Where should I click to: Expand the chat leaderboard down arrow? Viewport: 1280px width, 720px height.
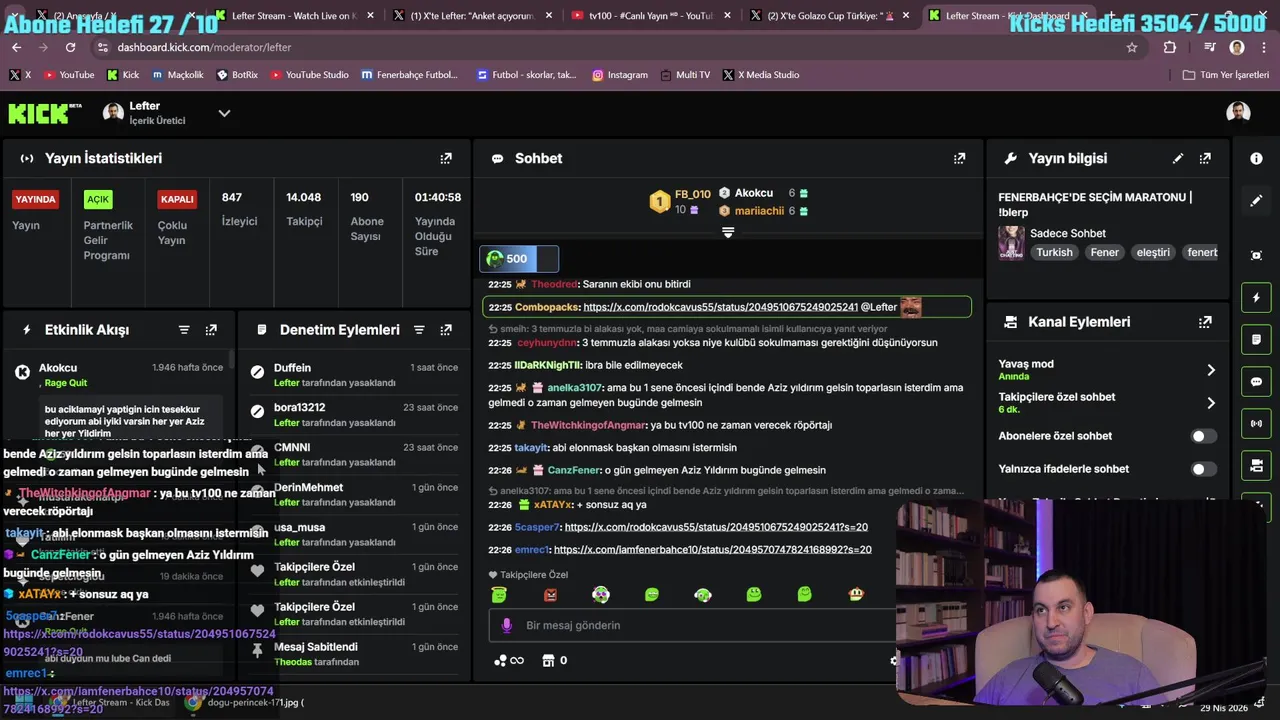tap(728, 232)
